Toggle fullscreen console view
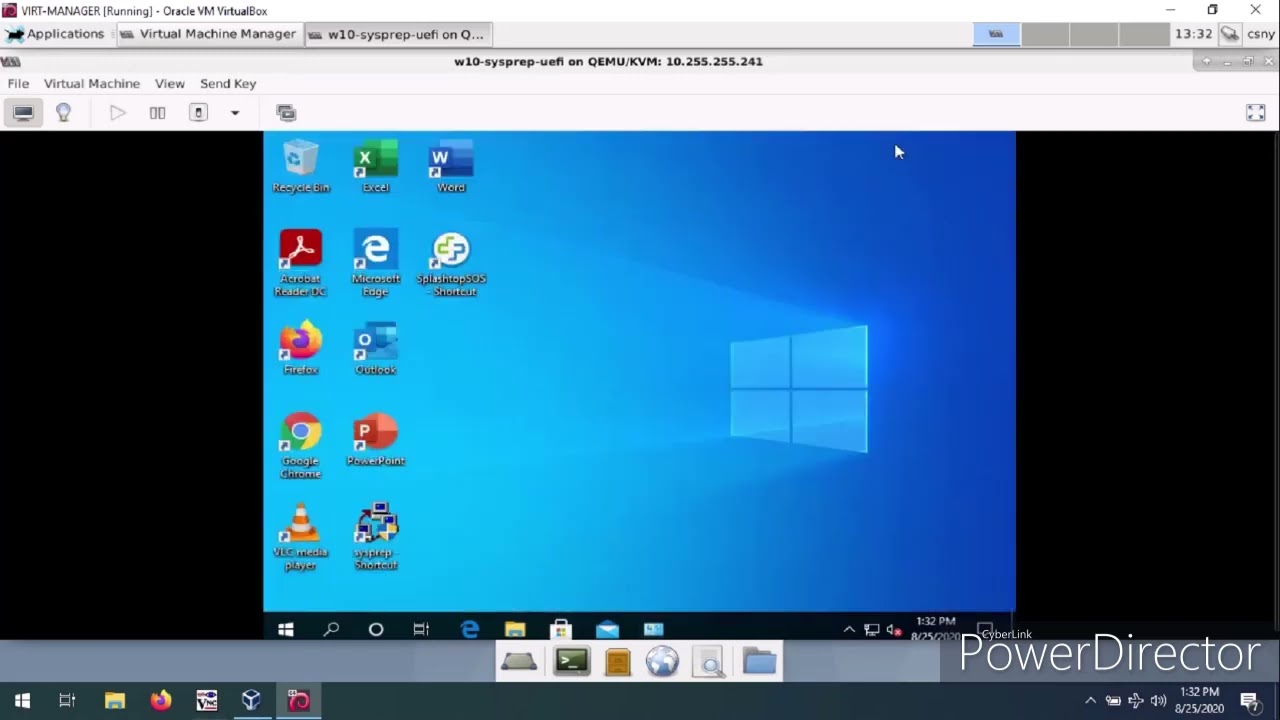 [x=1256, y=113]
